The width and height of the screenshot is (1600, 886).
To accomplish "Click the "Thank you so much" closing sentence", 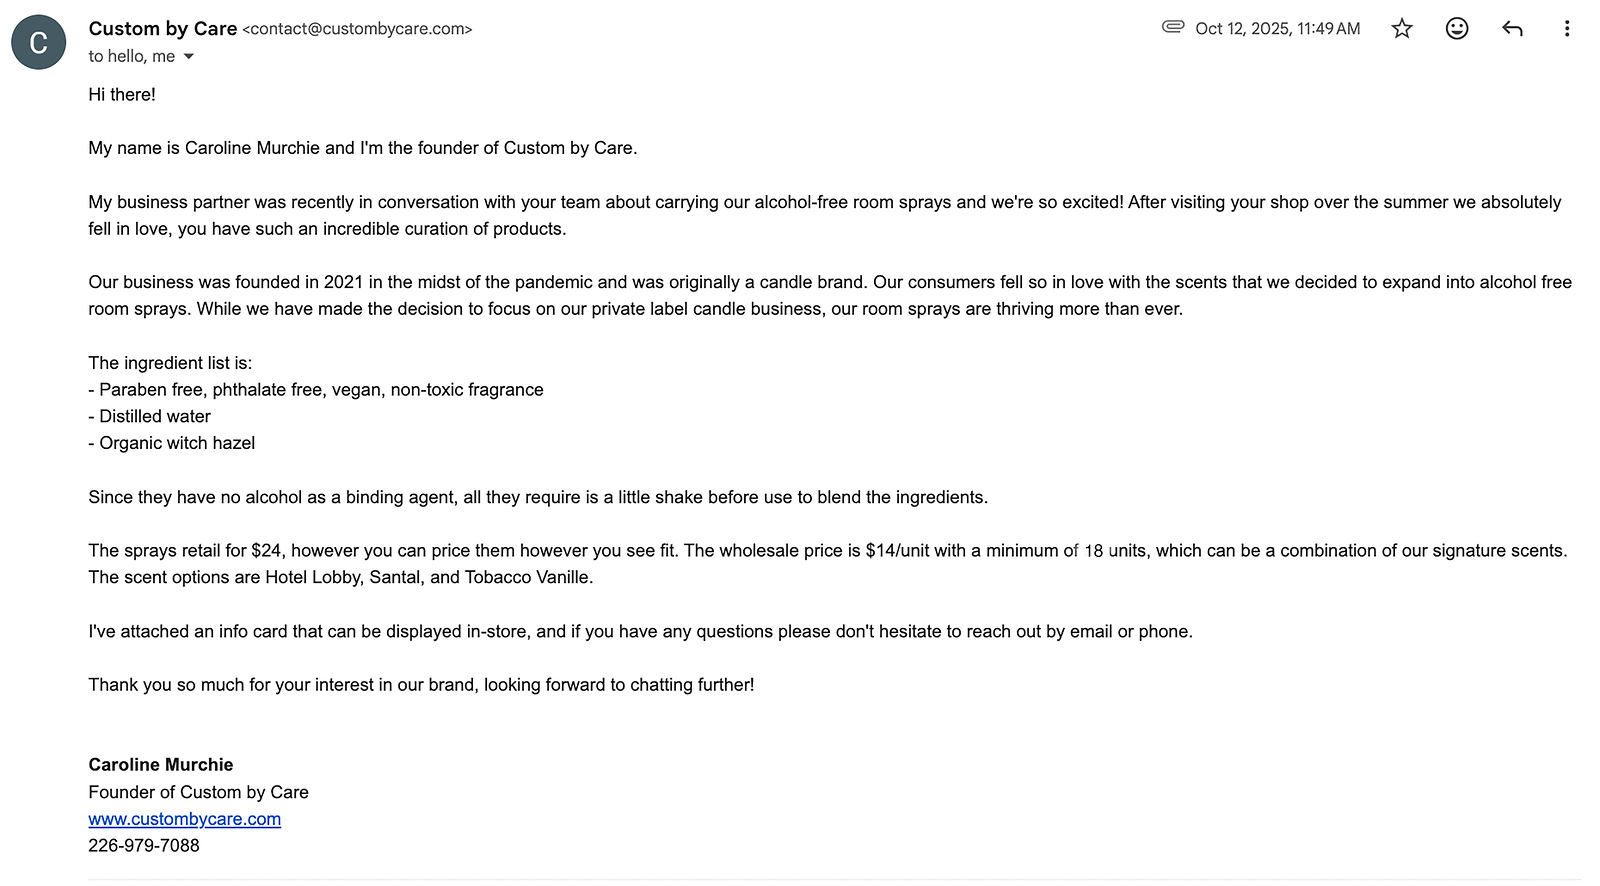I will (421, 685).
